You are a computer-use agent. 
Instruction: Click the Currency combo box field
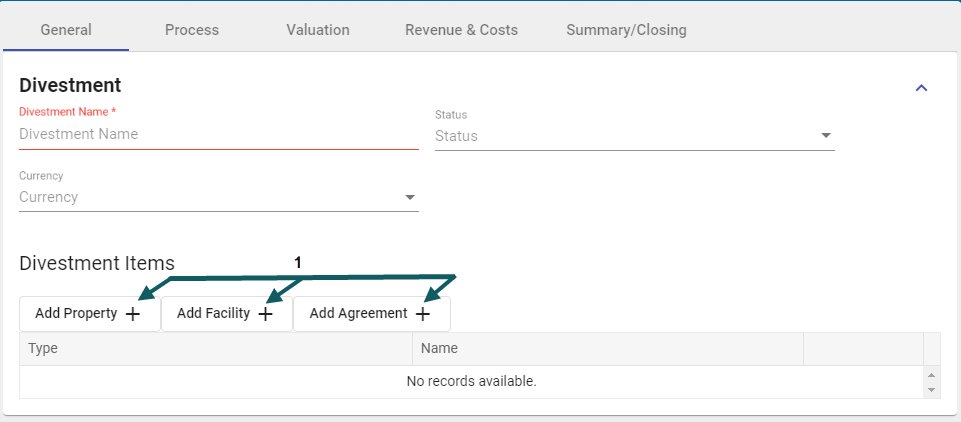click(x=208, y=197)
